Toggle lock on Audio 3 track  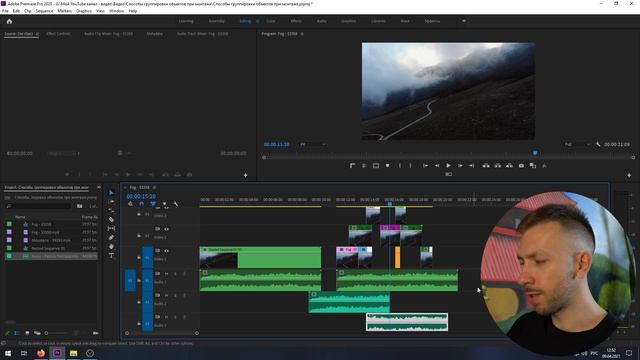point(139,324)
